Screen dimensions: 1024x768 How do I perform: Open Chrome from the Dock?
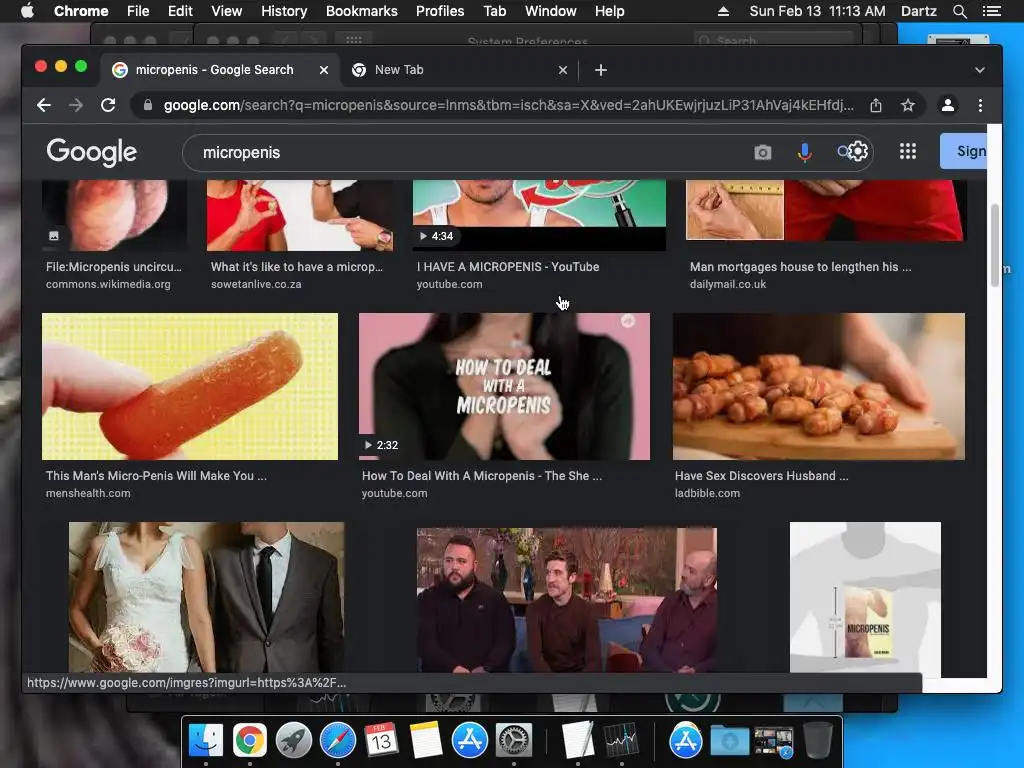pyautogui.click(x=249, y=740)
